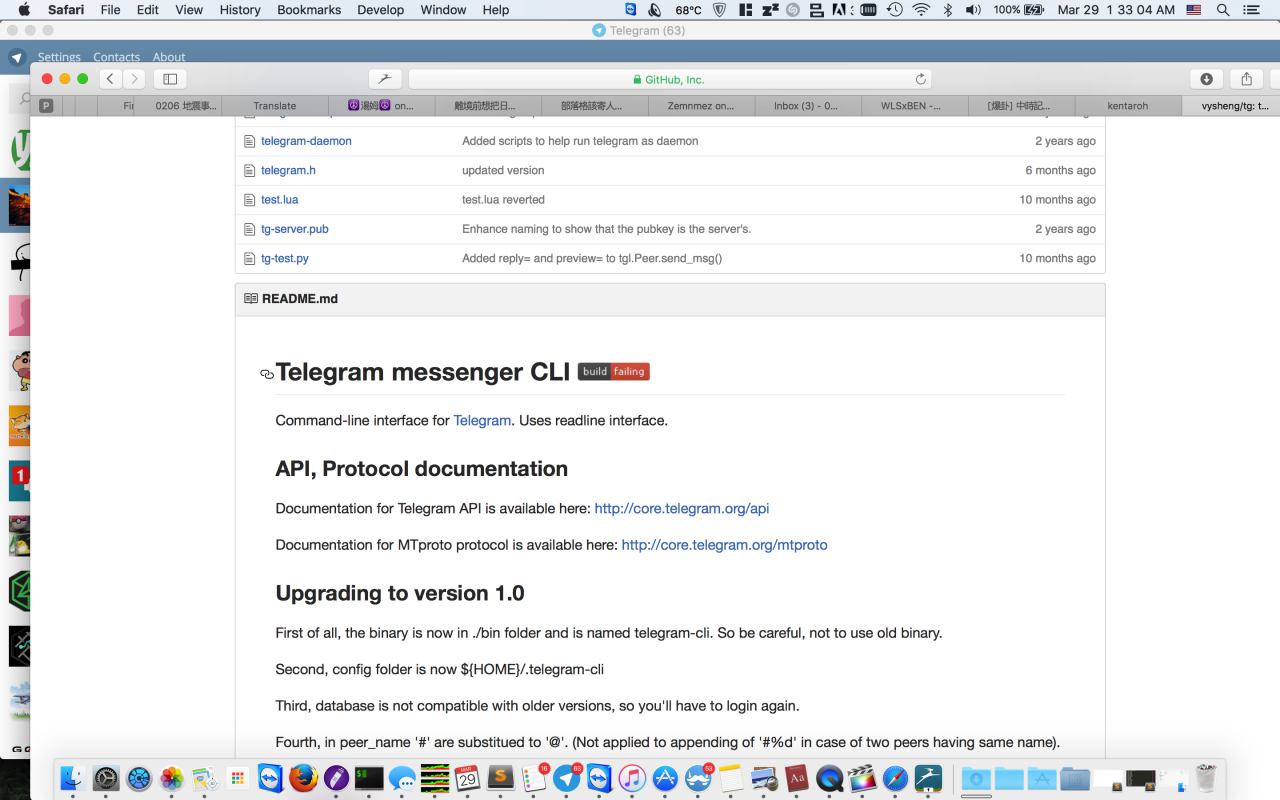Open the Bookmarks menu
This screenshot has height=800, width=1280.
(x=309, y=10)
